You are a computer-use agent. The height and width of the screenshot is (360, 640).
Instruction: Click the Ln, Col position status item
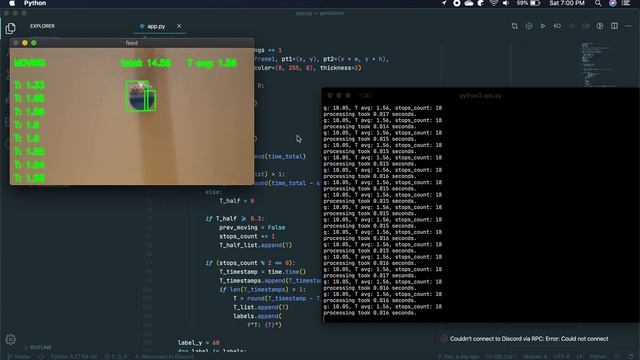tap(500, 357)
